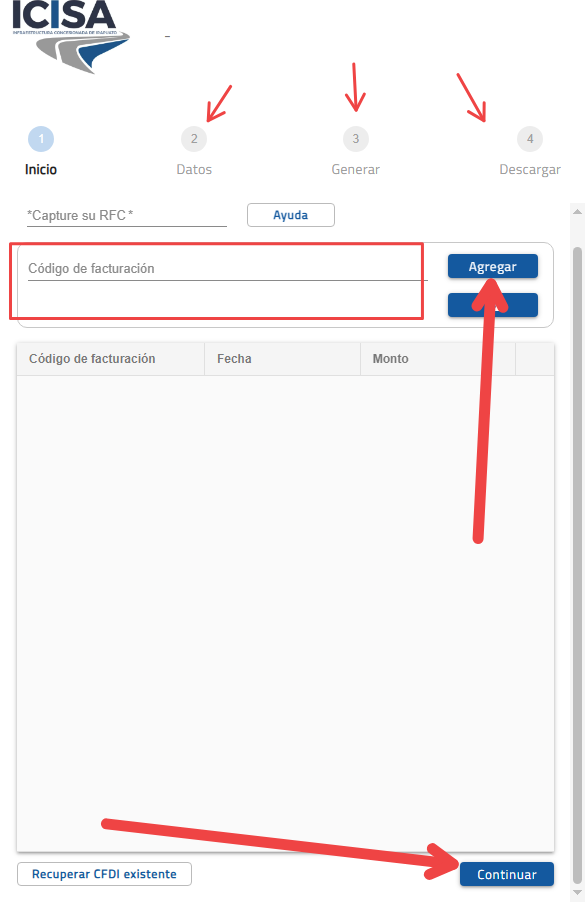The height and width of the screenshot is (902, 588).
Task: Click the blue button below Agregar
Action: coord(493,305)
